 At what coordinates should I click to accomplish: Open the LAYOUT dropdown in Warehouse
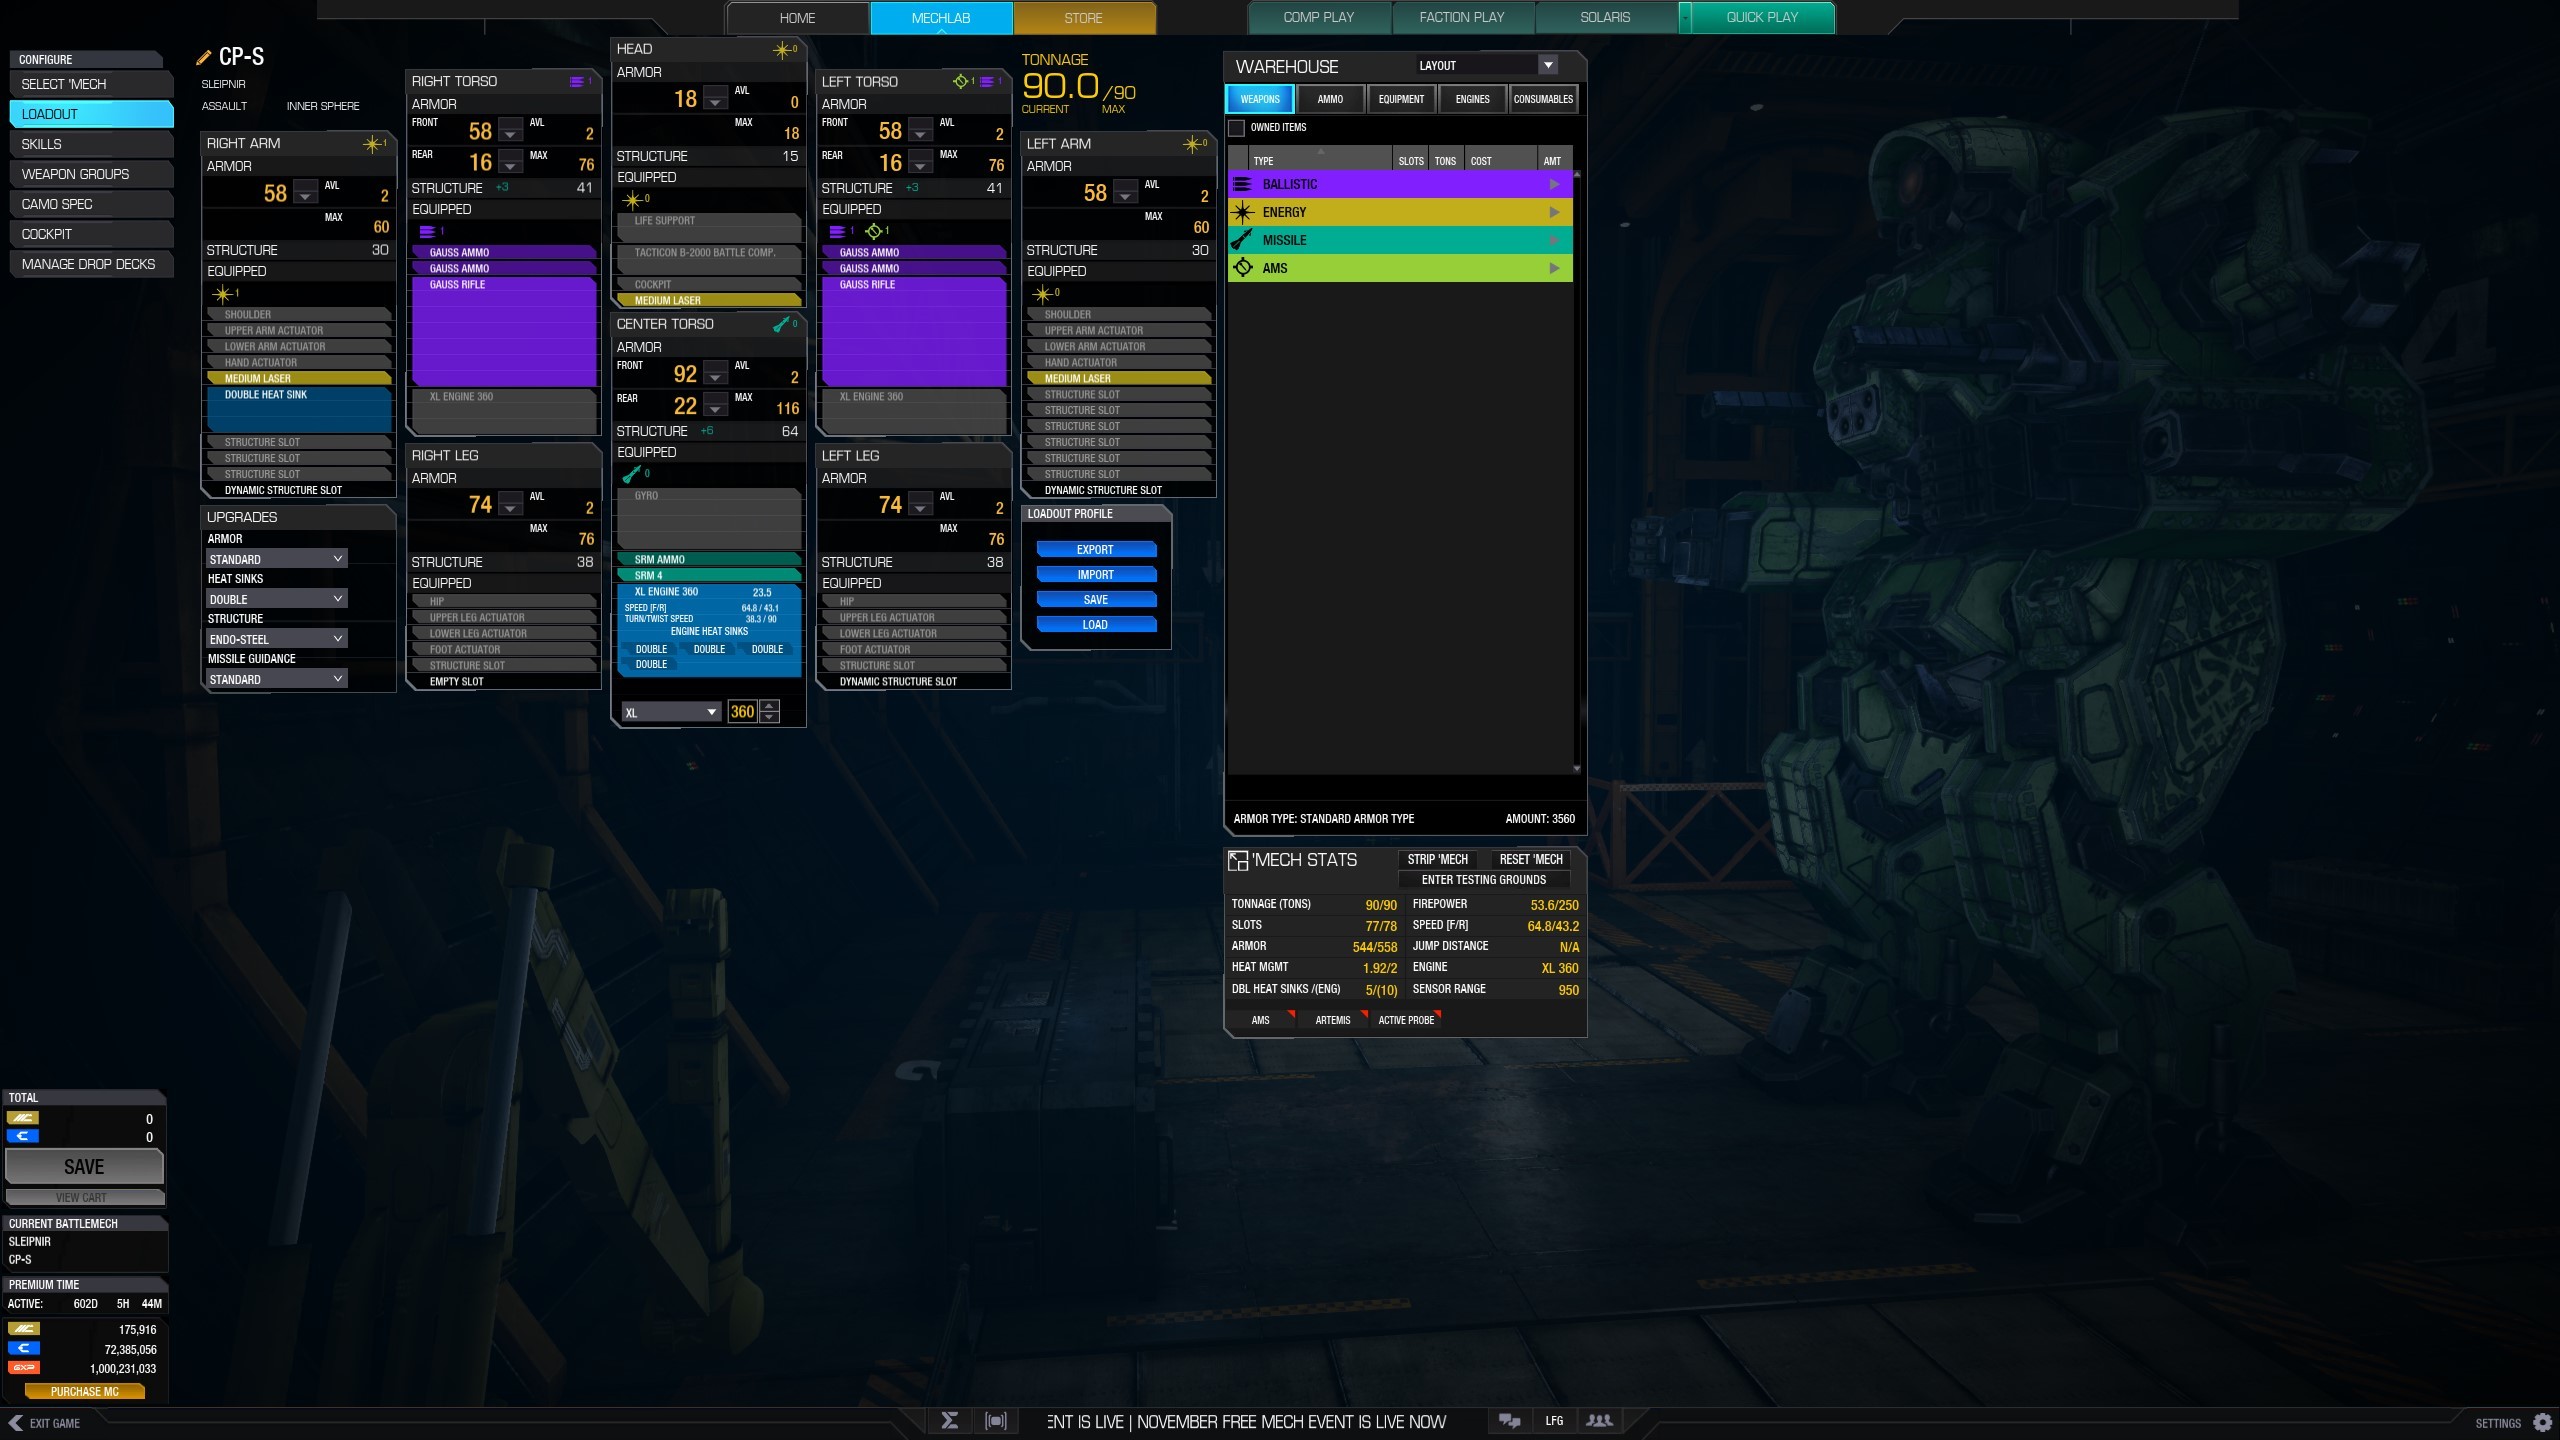point(1548,64)
